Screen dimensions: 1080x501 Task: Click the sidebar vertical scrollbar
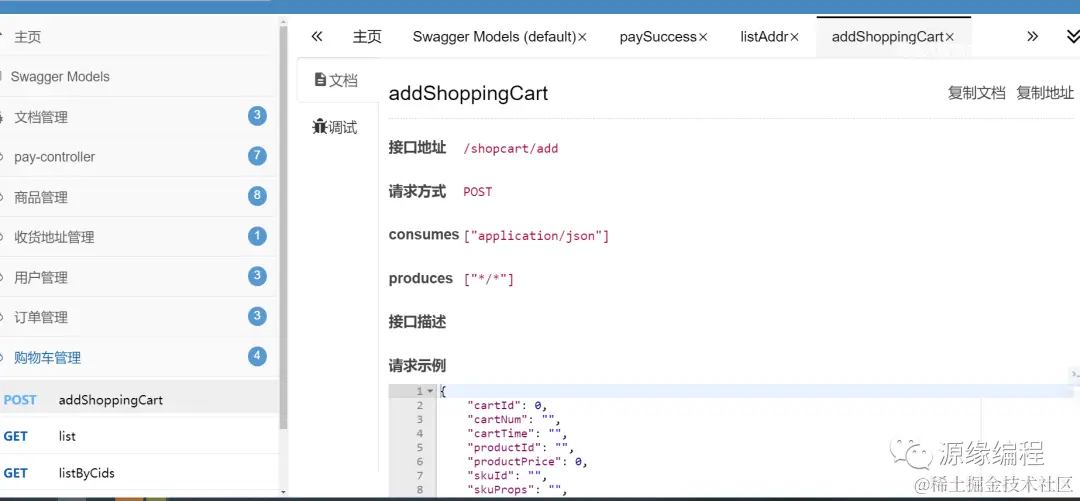point(283,227)
